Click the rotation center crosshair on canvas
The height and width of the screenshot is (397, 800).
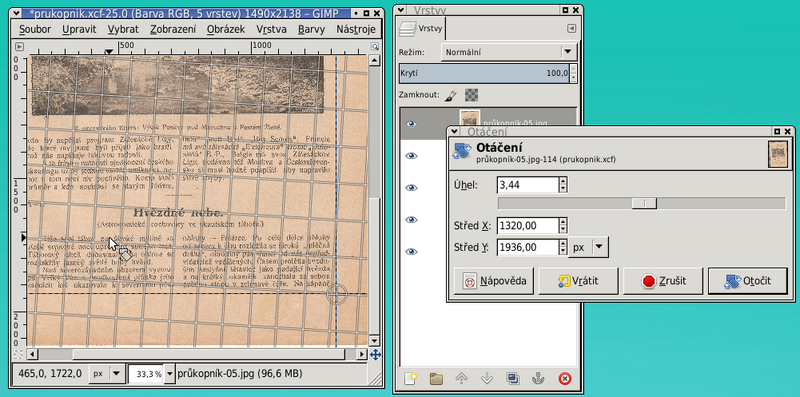(x=336, y=294)
